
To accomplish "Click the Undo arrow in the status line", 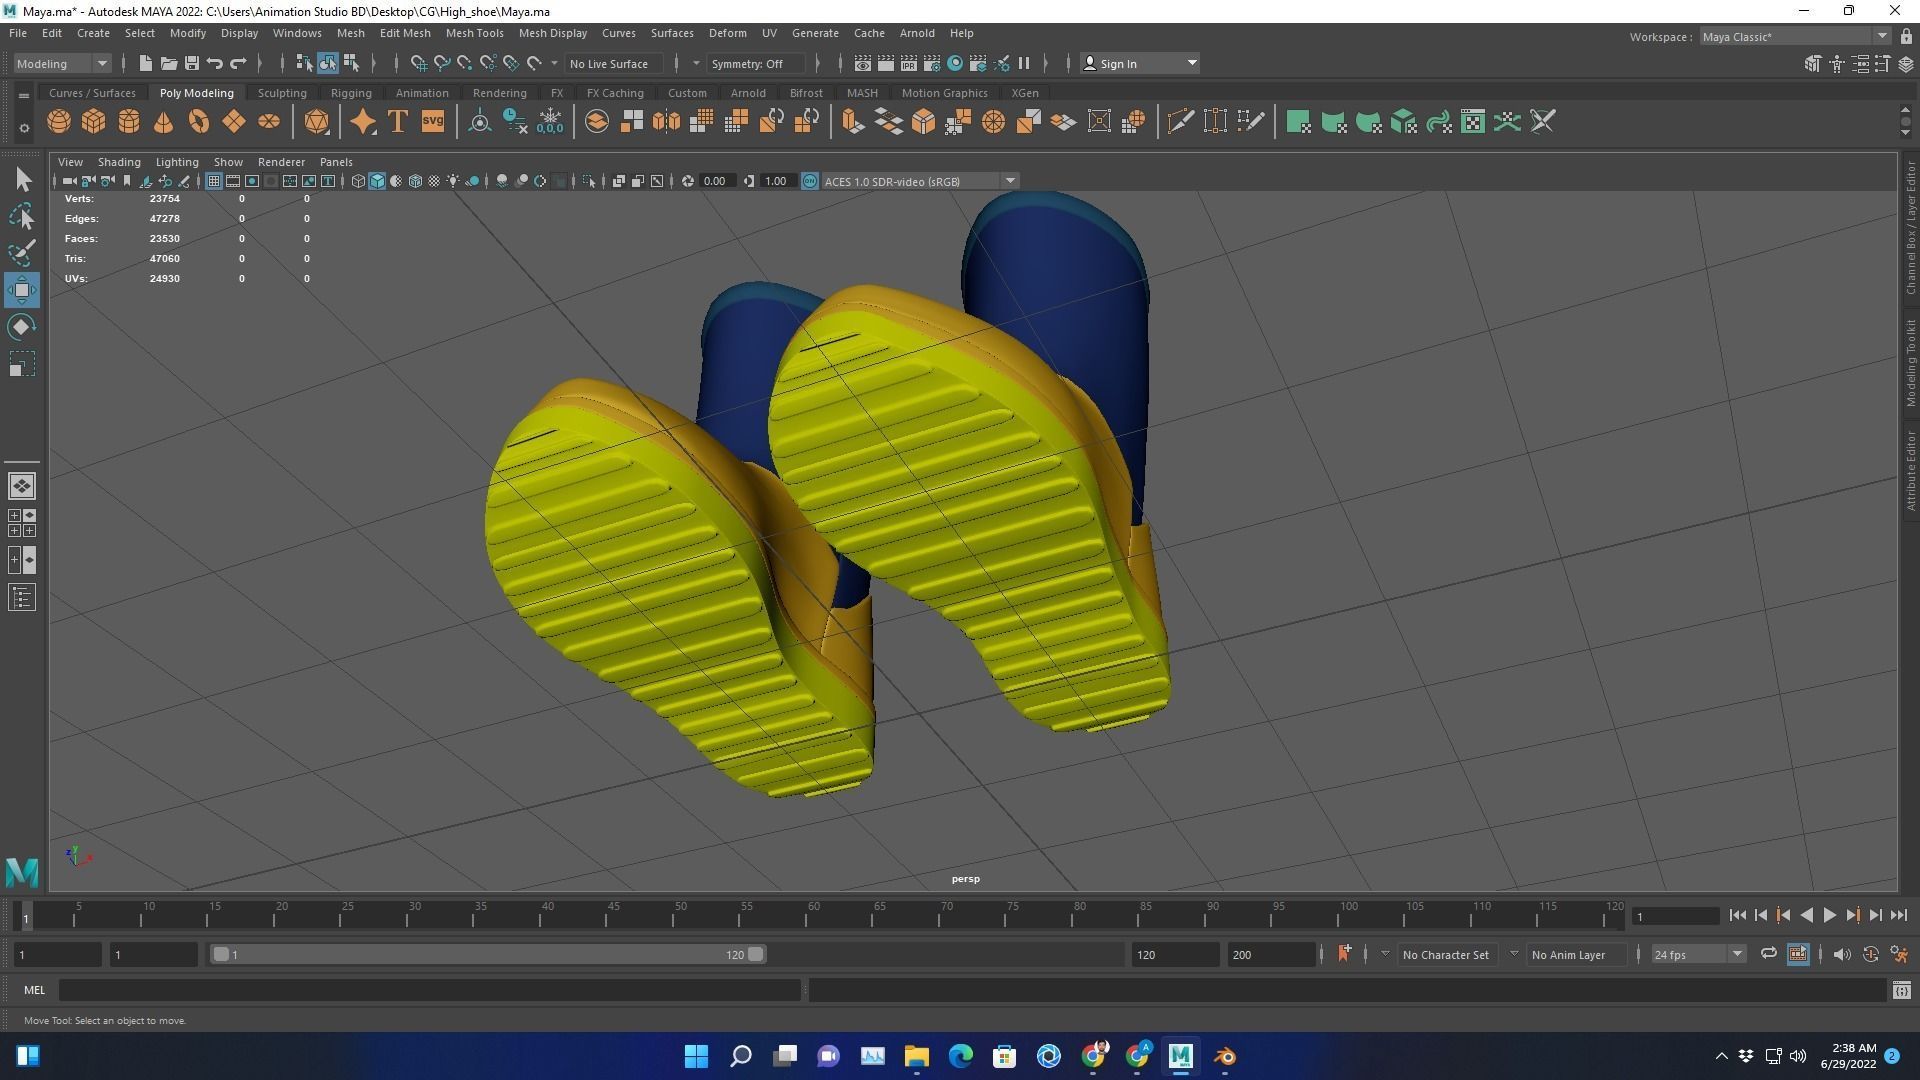I will (x=214, y=63).
